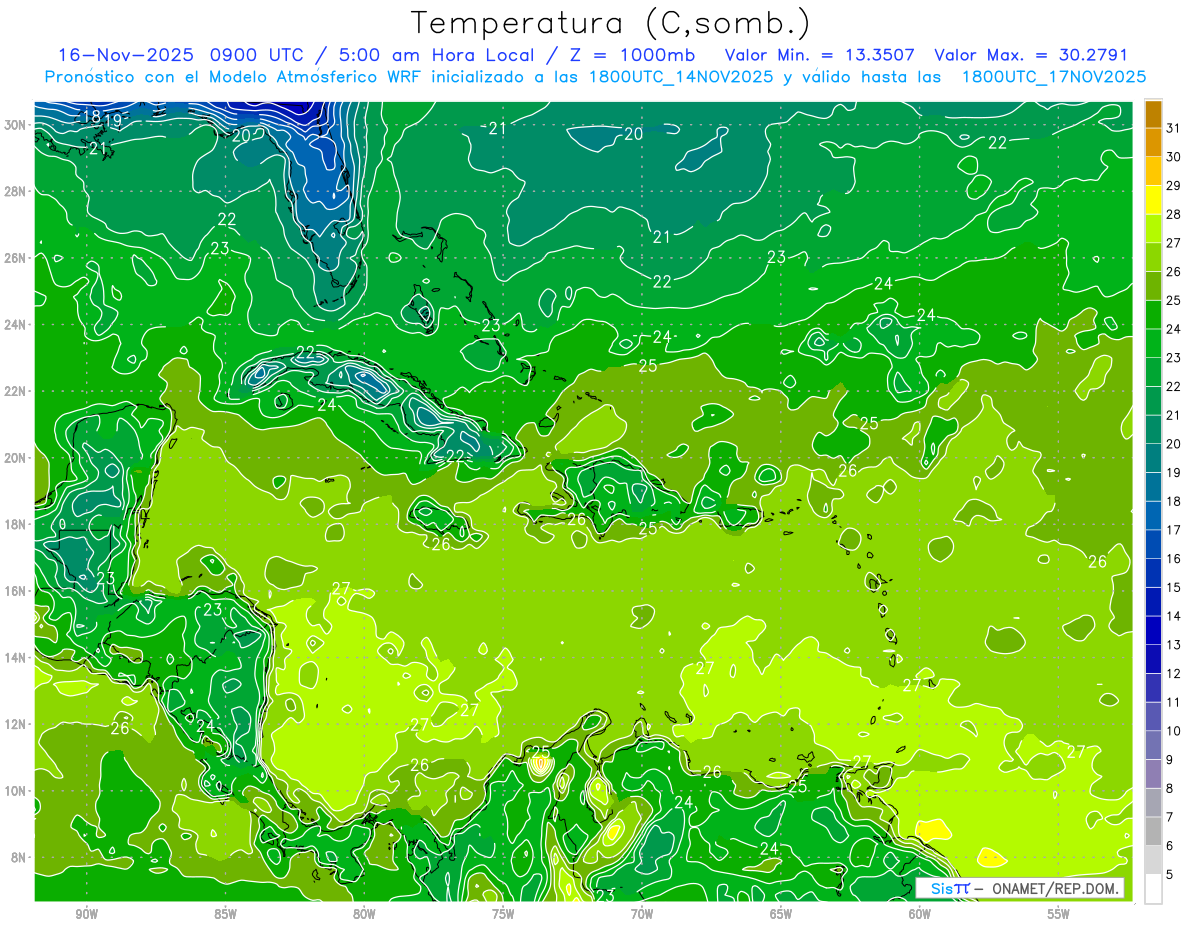Click the 90W longitude label
Image resolution: width=1200 pixels, height=927 pixels.
(x=86, y=913)
